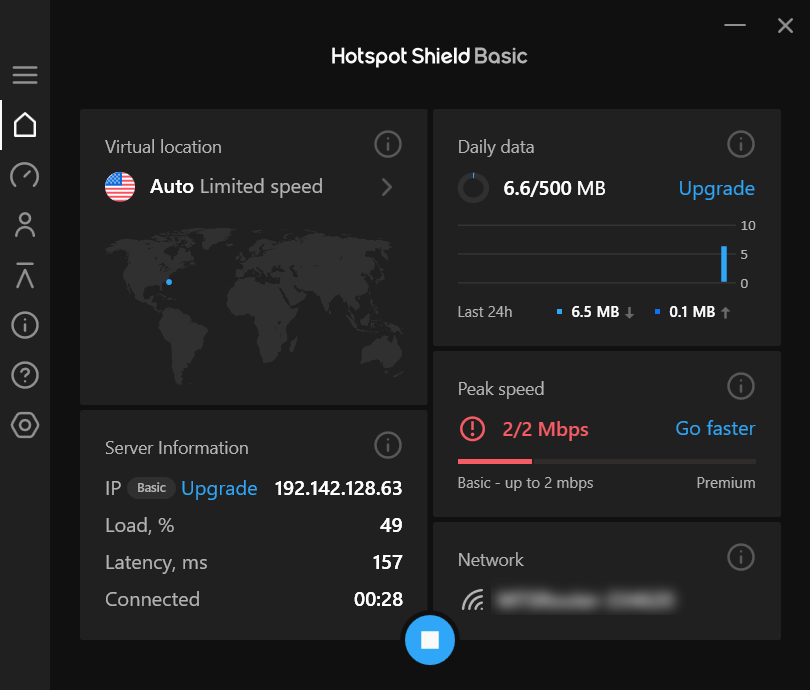Open the About info sidebar icon
Viewport: 810px width, 690px height.
(x=25, y=325)
